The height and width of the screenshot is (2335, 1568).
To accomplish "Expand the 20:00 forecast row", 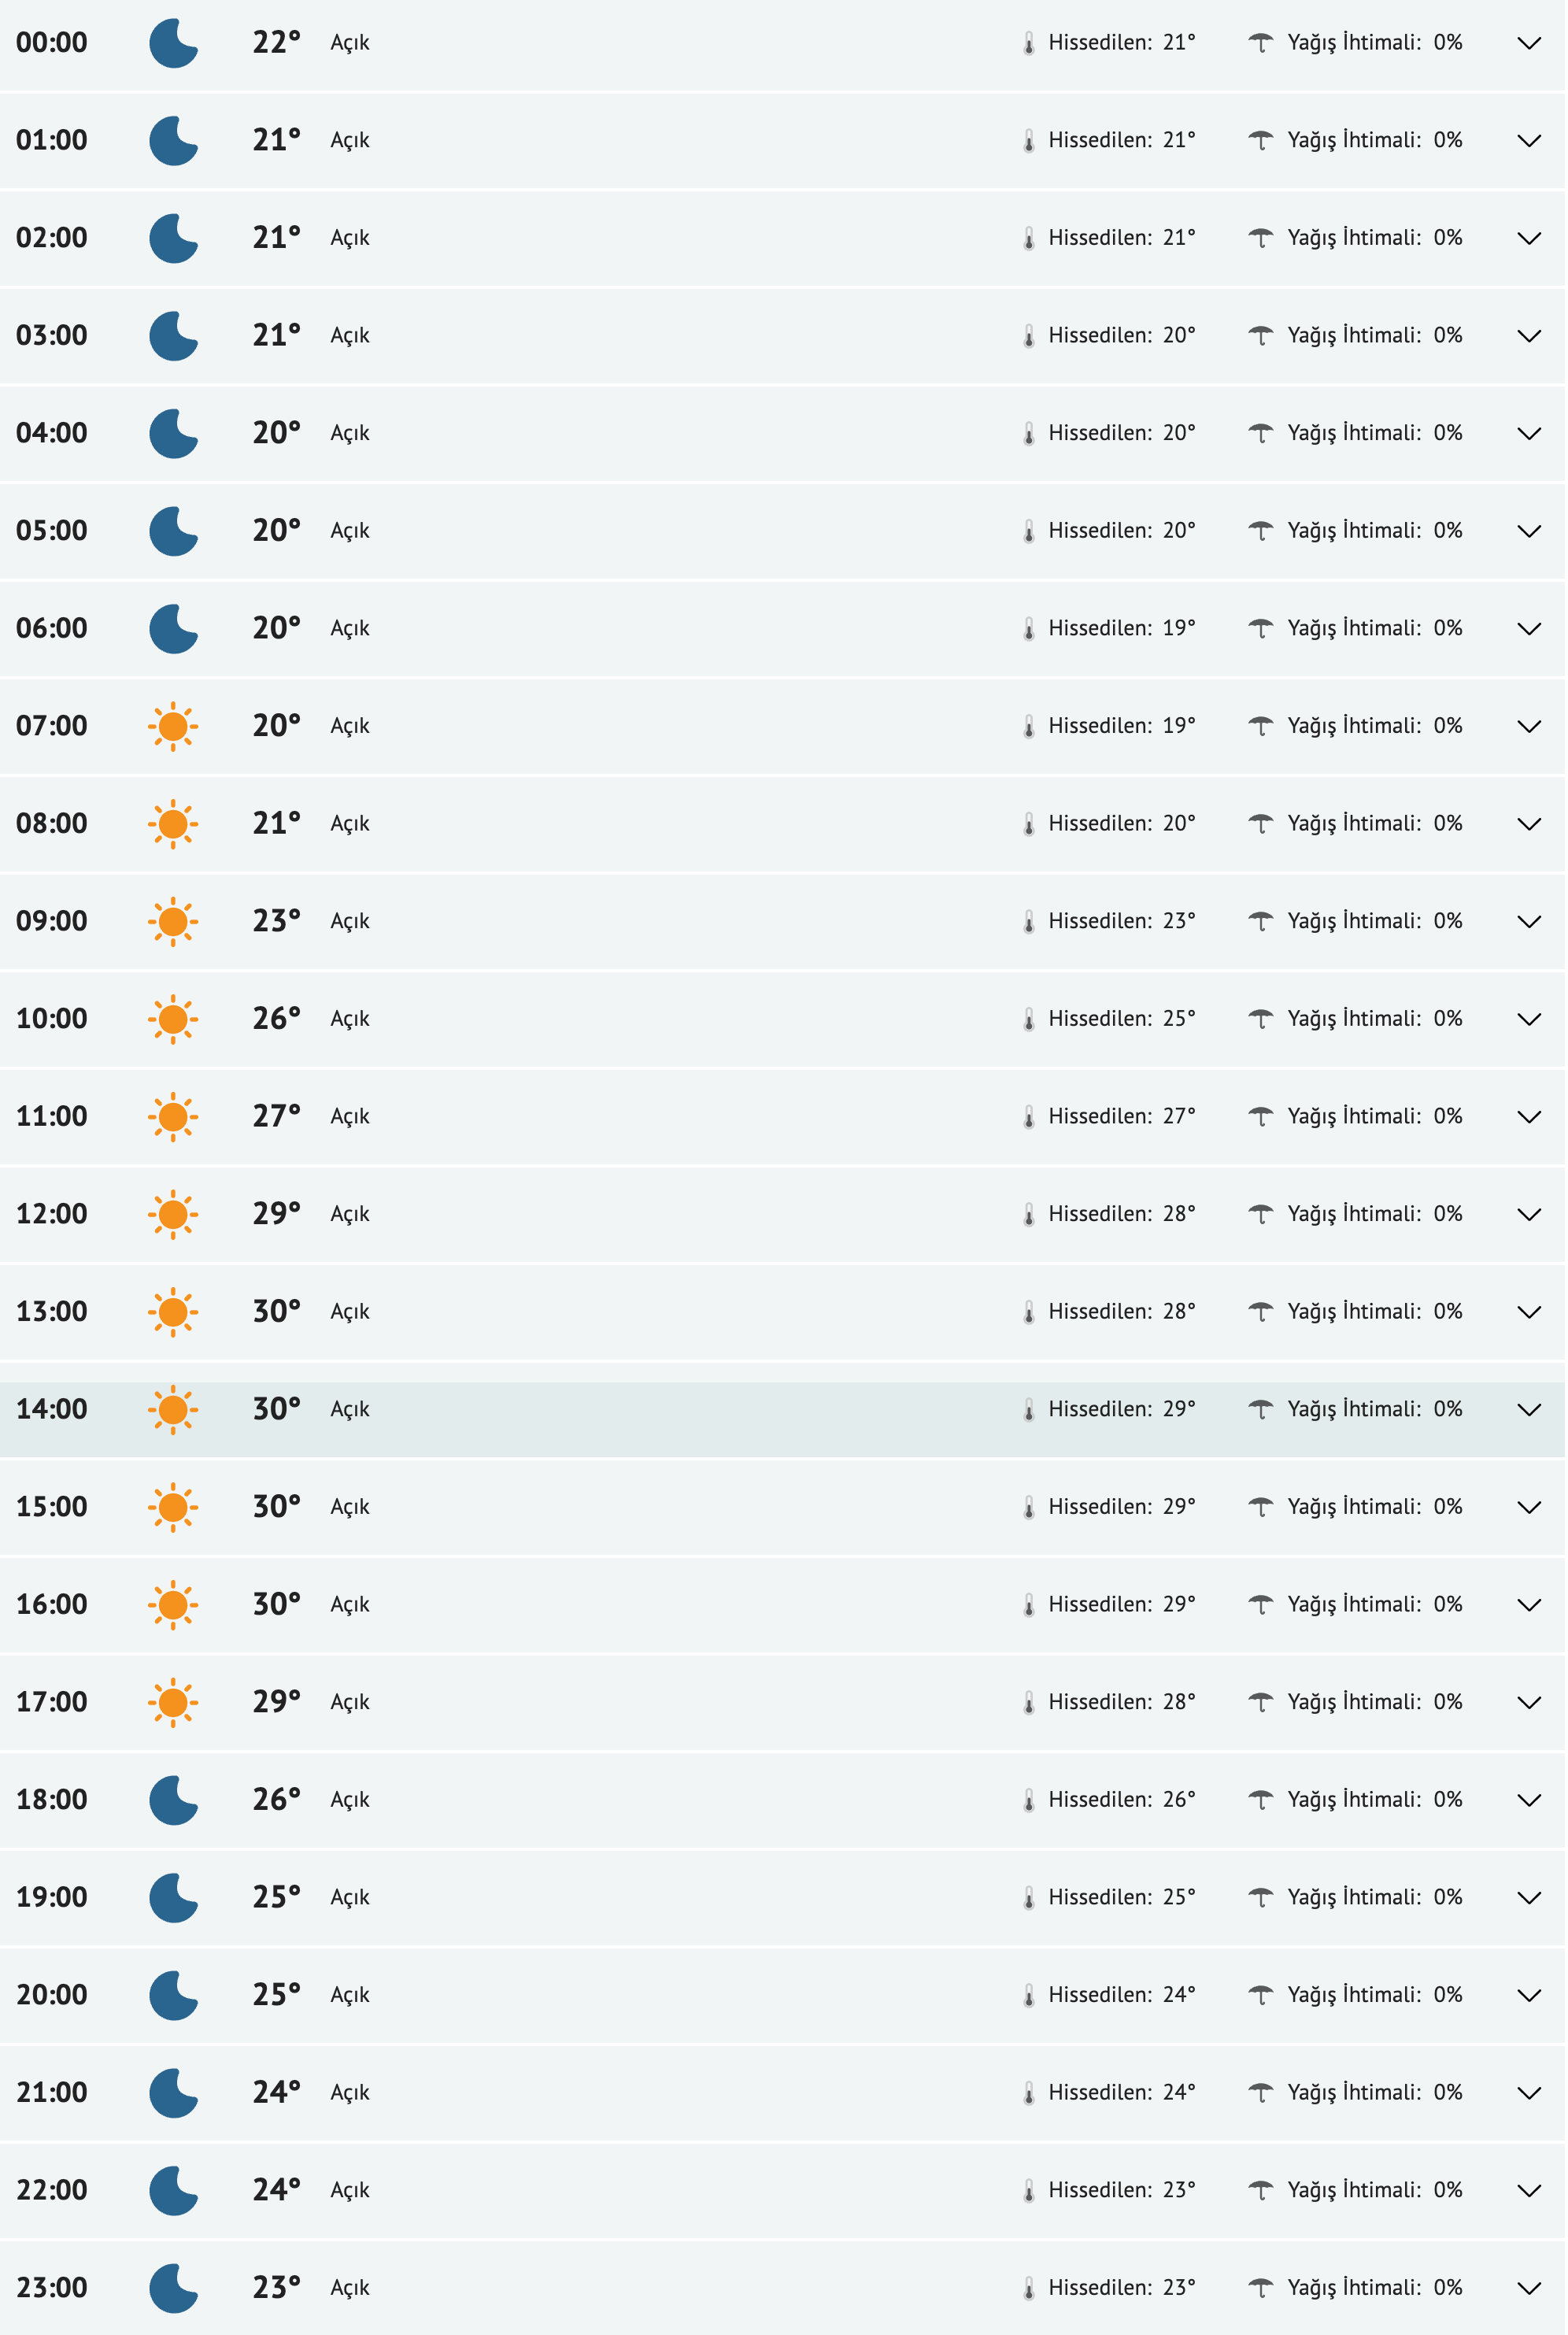I will point(1530,1996).
